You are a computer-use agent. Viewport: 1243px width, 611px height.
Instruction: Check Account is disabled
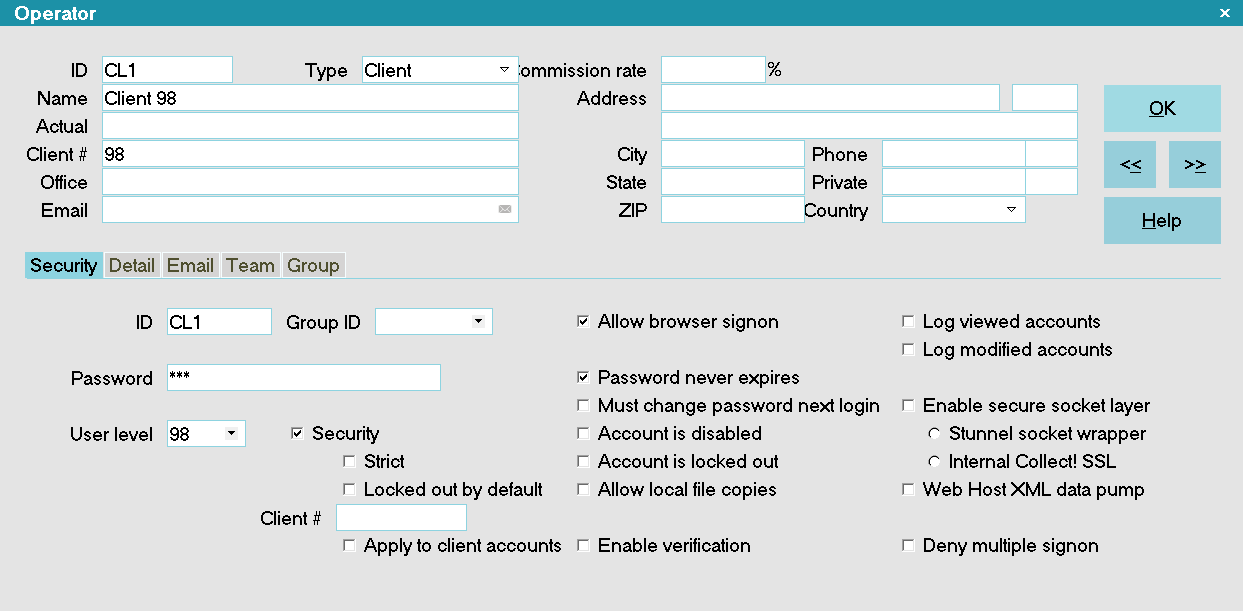(583, 434)
